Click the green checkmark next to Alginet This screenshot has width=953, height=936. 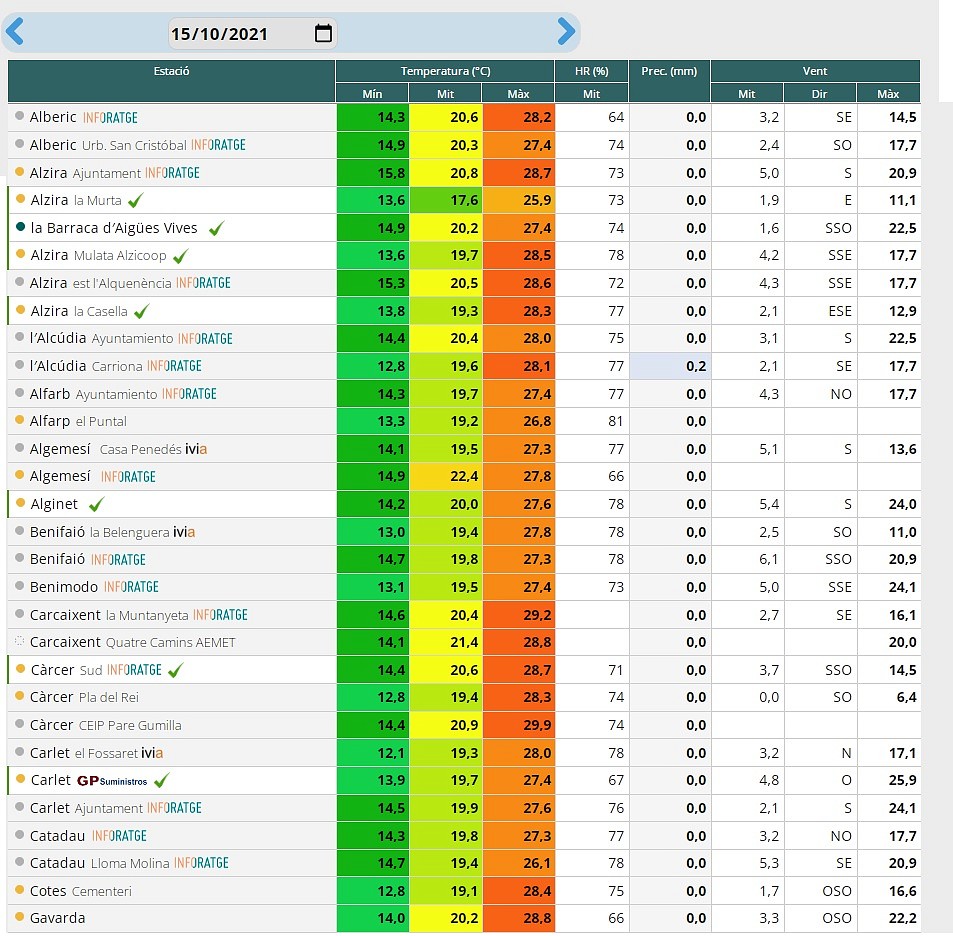[x=96, y=504]
